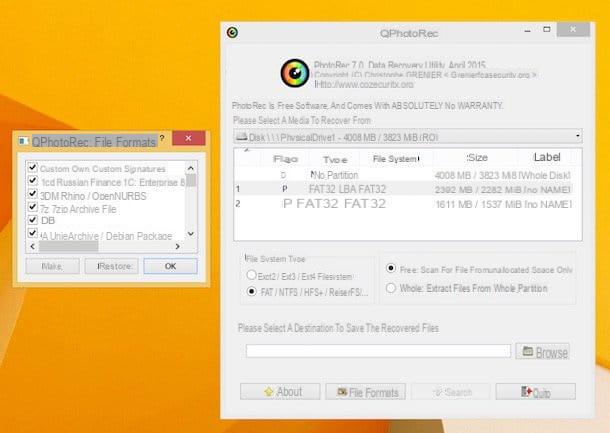Choose Whole: extract files from whole partition
This screenshot has height=433, width=610.
pos(391,288)
